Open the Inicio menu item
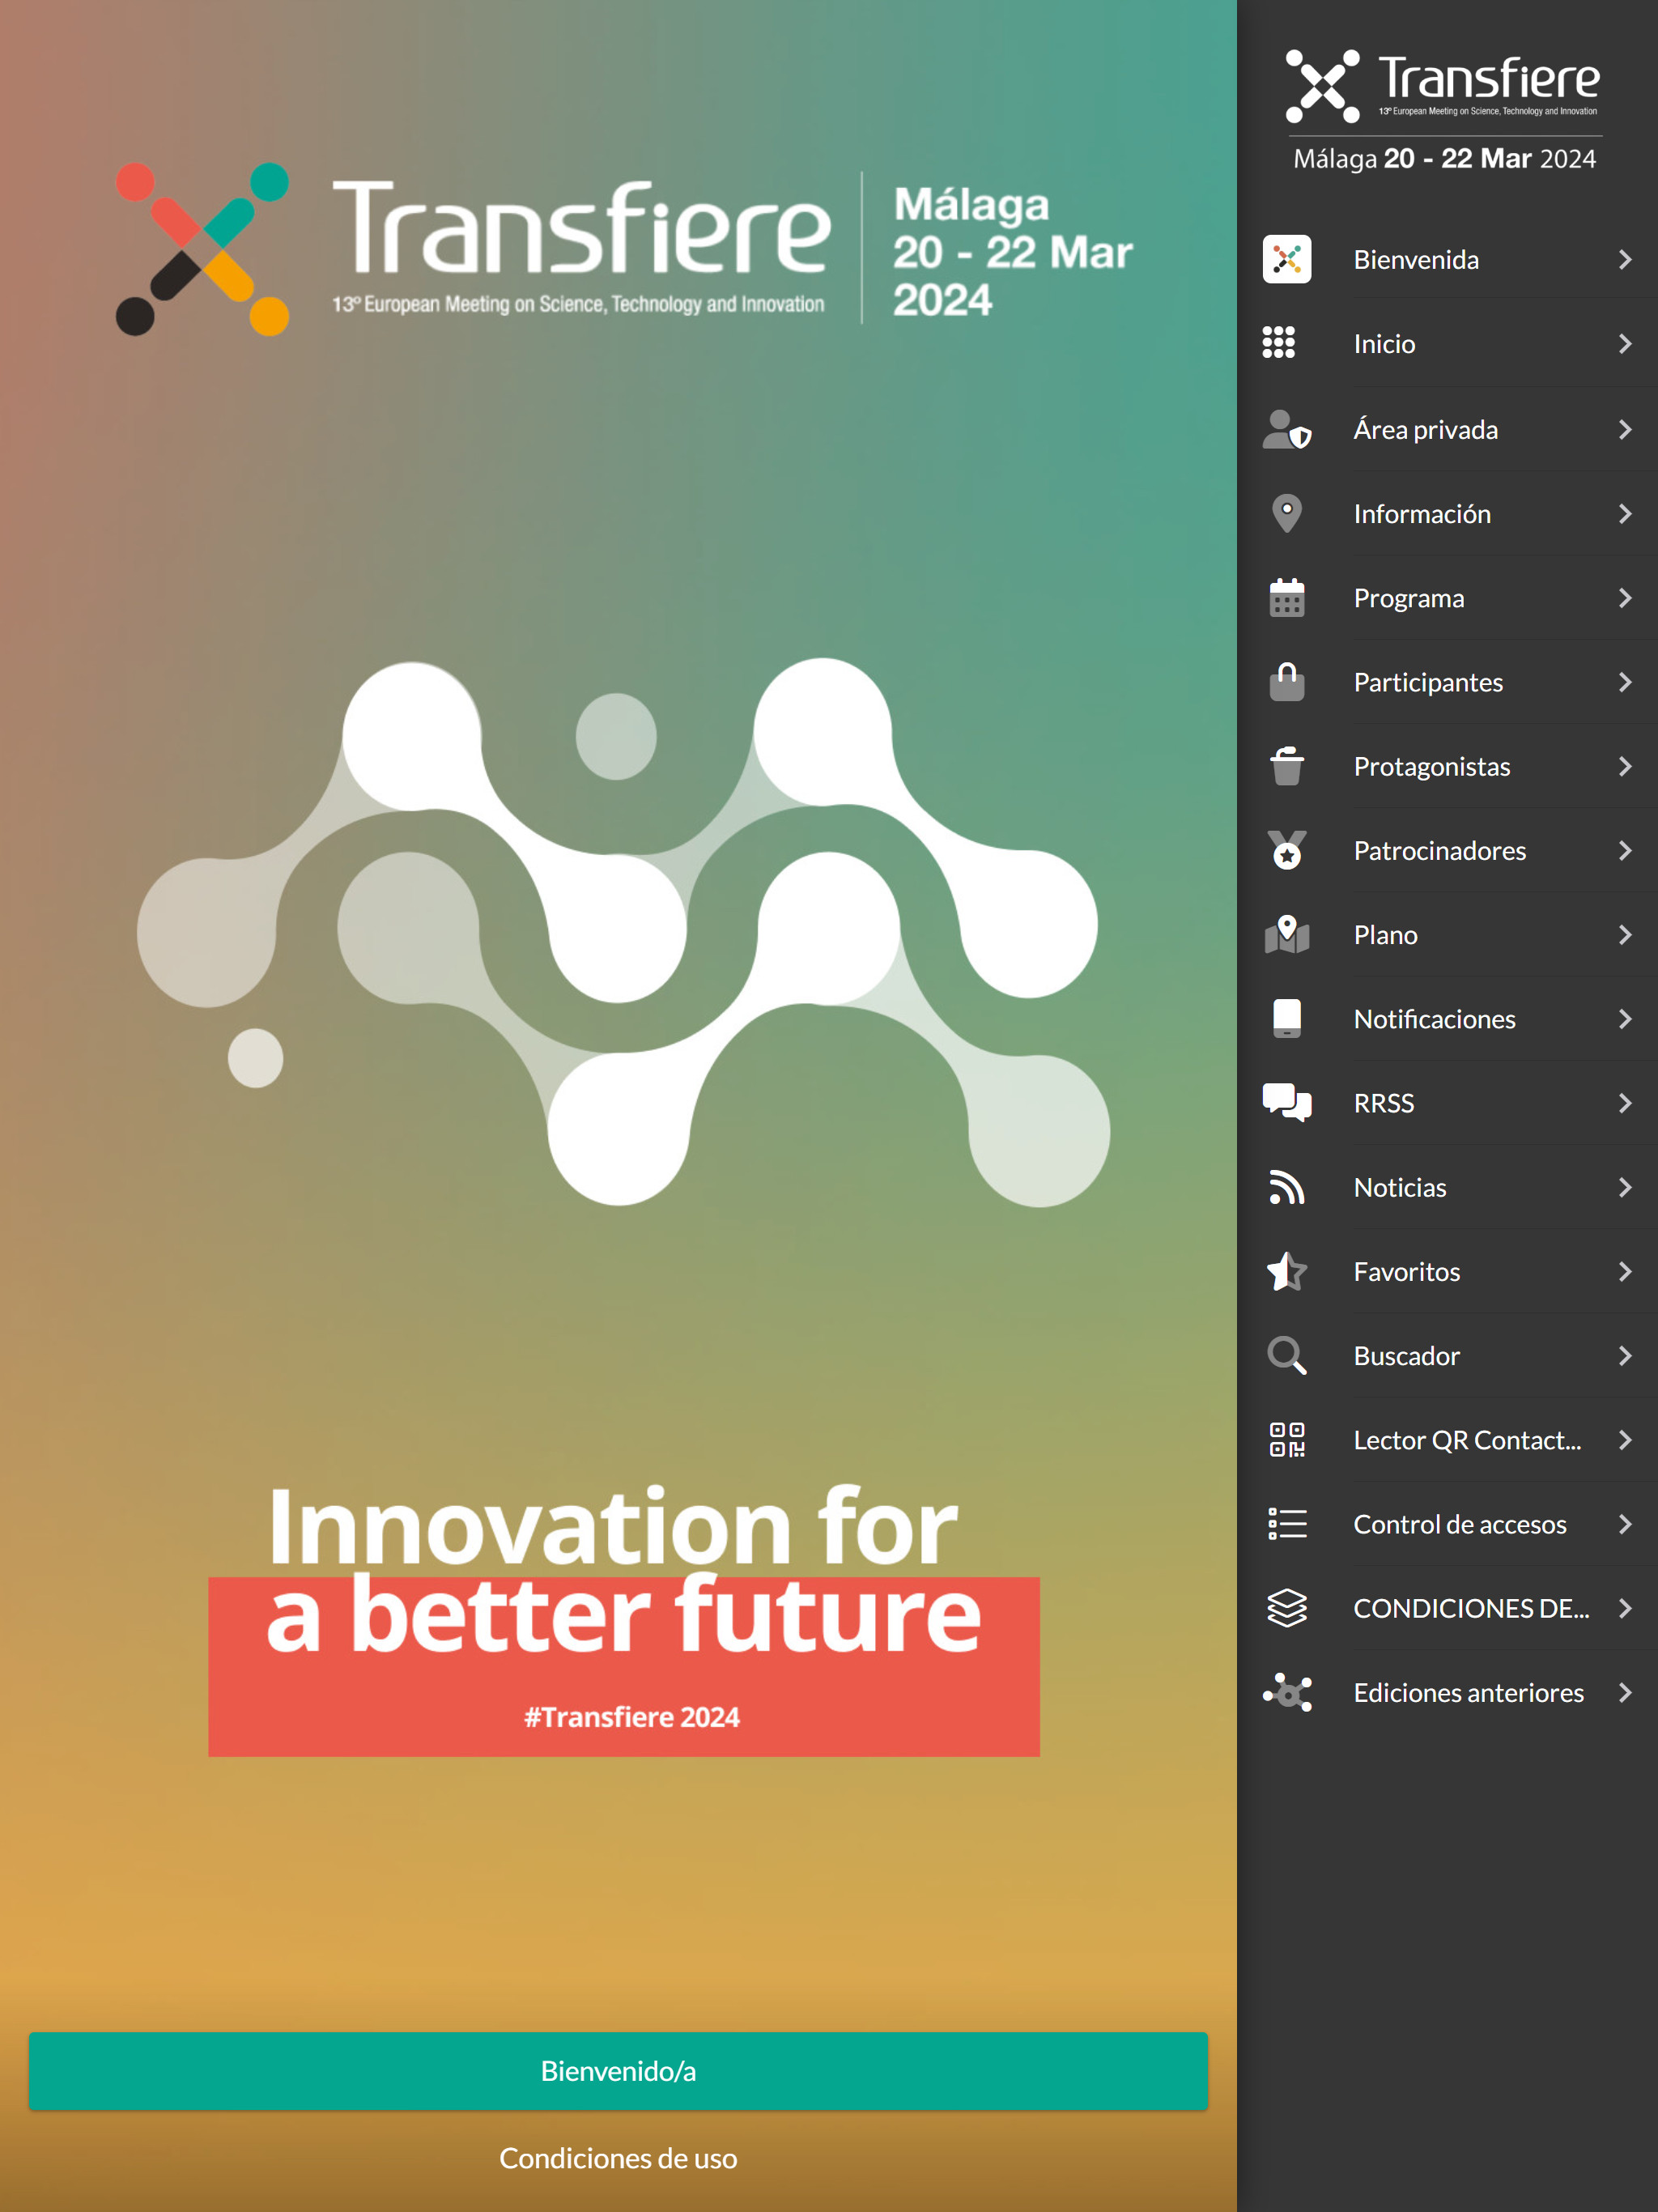The image size is (1658, 2212). click(x=1447, y=343)
